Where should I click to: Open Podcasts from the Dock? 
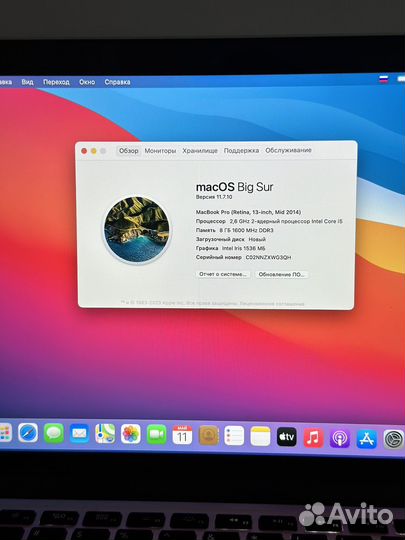(340, 438)
